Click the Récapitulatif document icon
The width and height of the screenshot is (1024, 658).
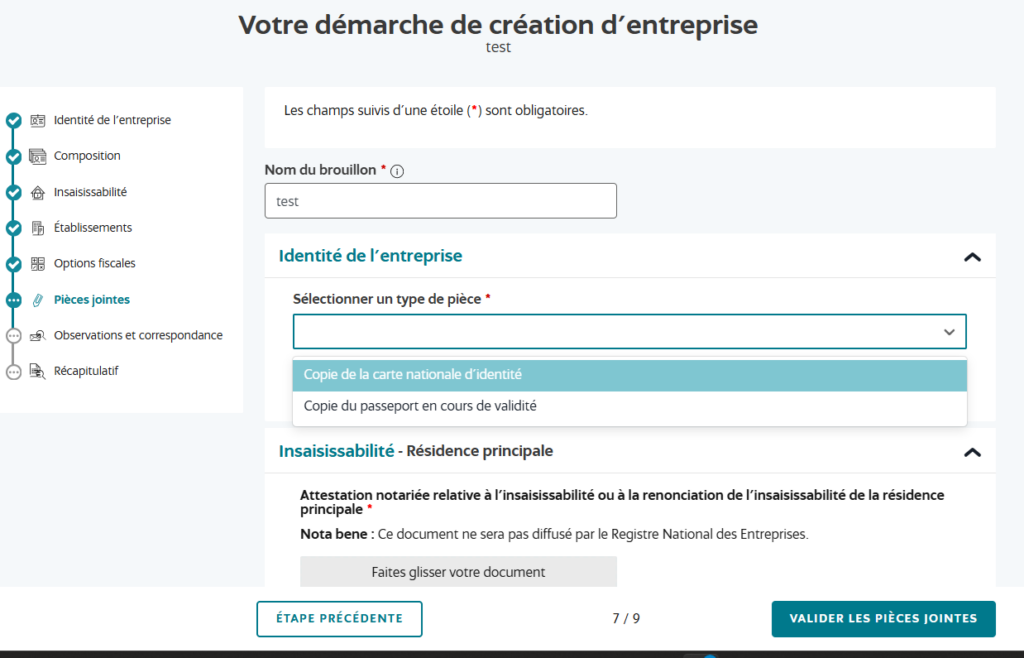38,371
